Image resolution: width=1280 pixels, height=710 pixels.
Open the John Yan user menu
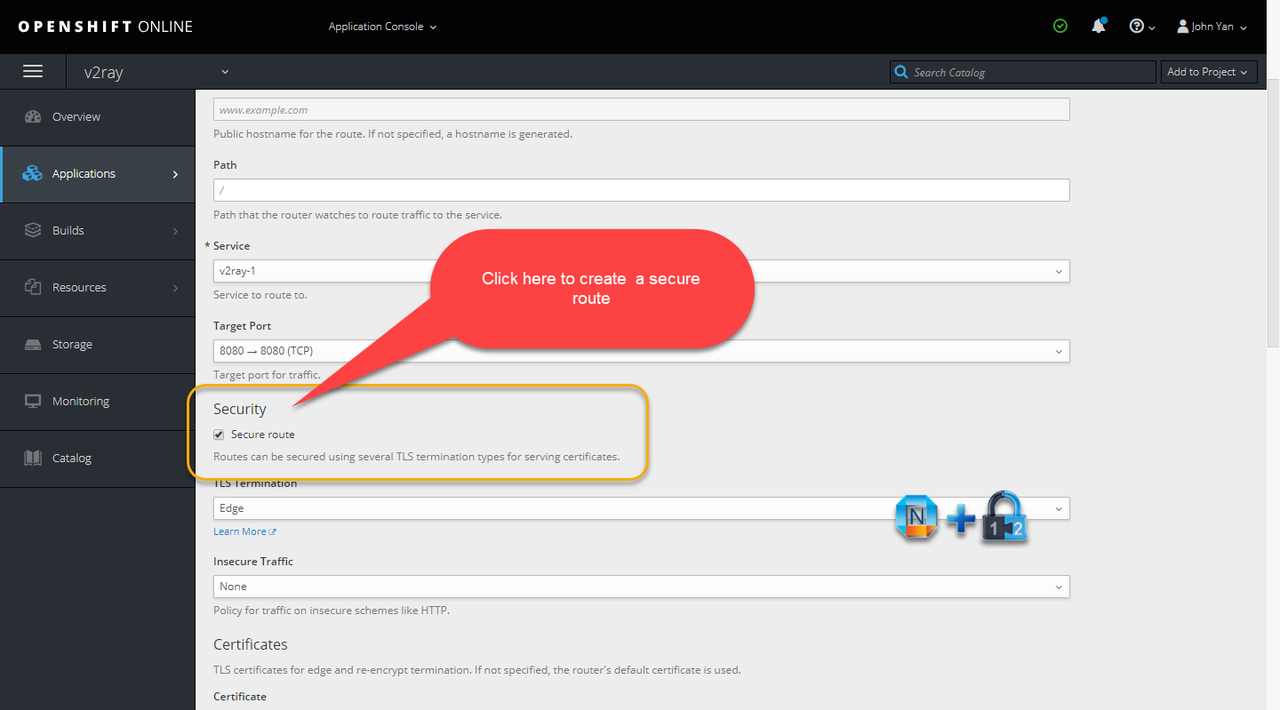[1212, 27]
